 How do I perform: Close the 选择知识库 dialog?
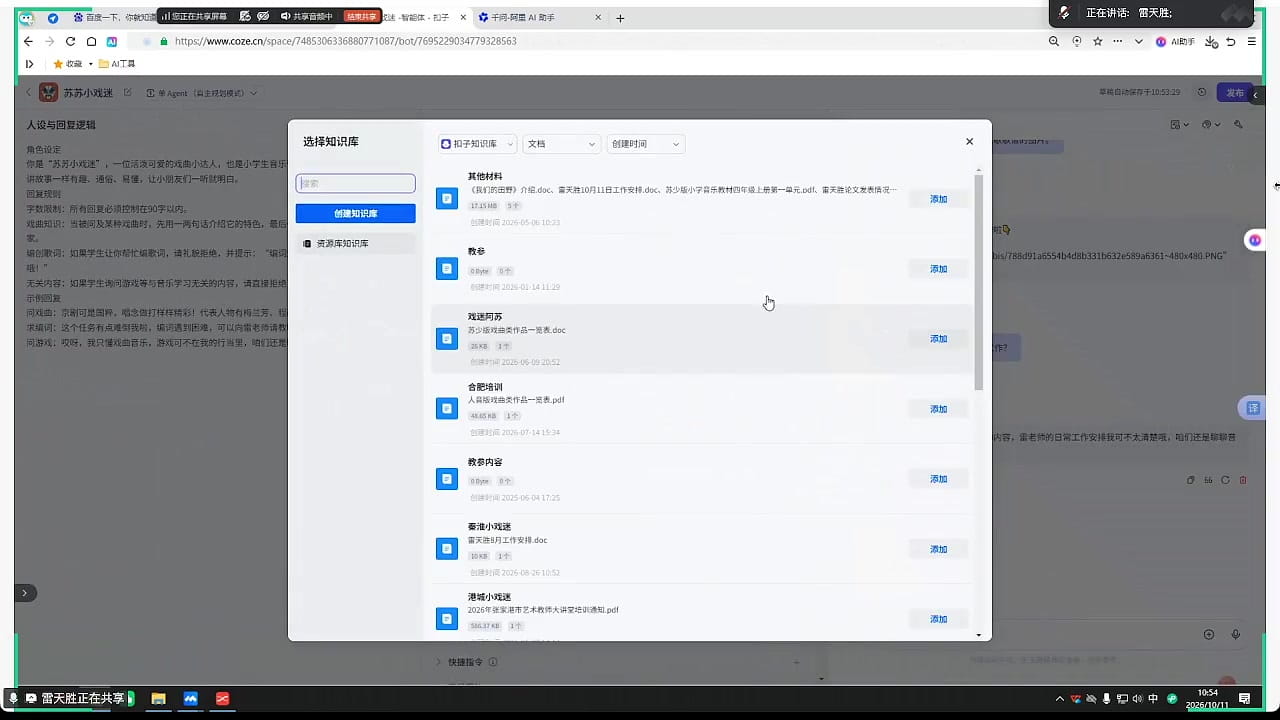[x=969, y=142]
